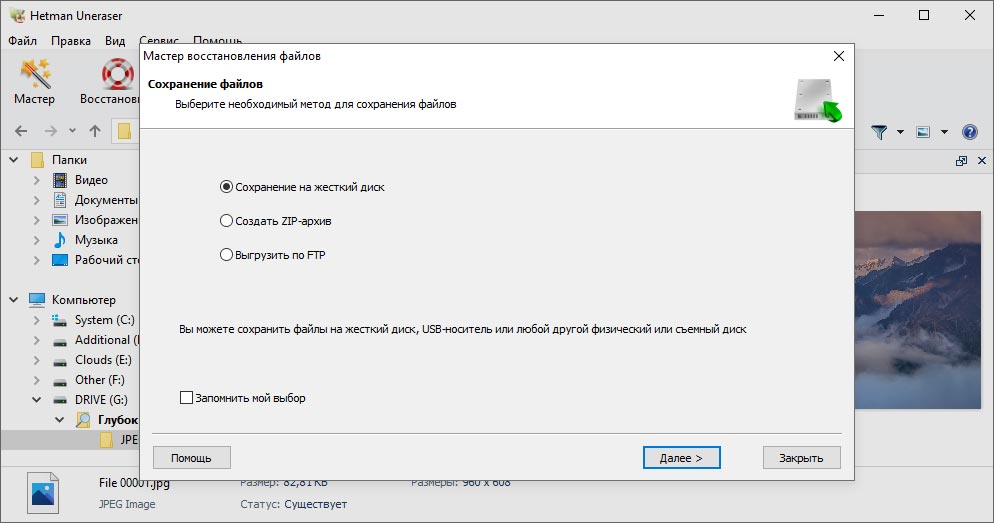The width and height of the screenshot is (994, 523).
Task: Select the Видео folder
Action: click(91, 180)
